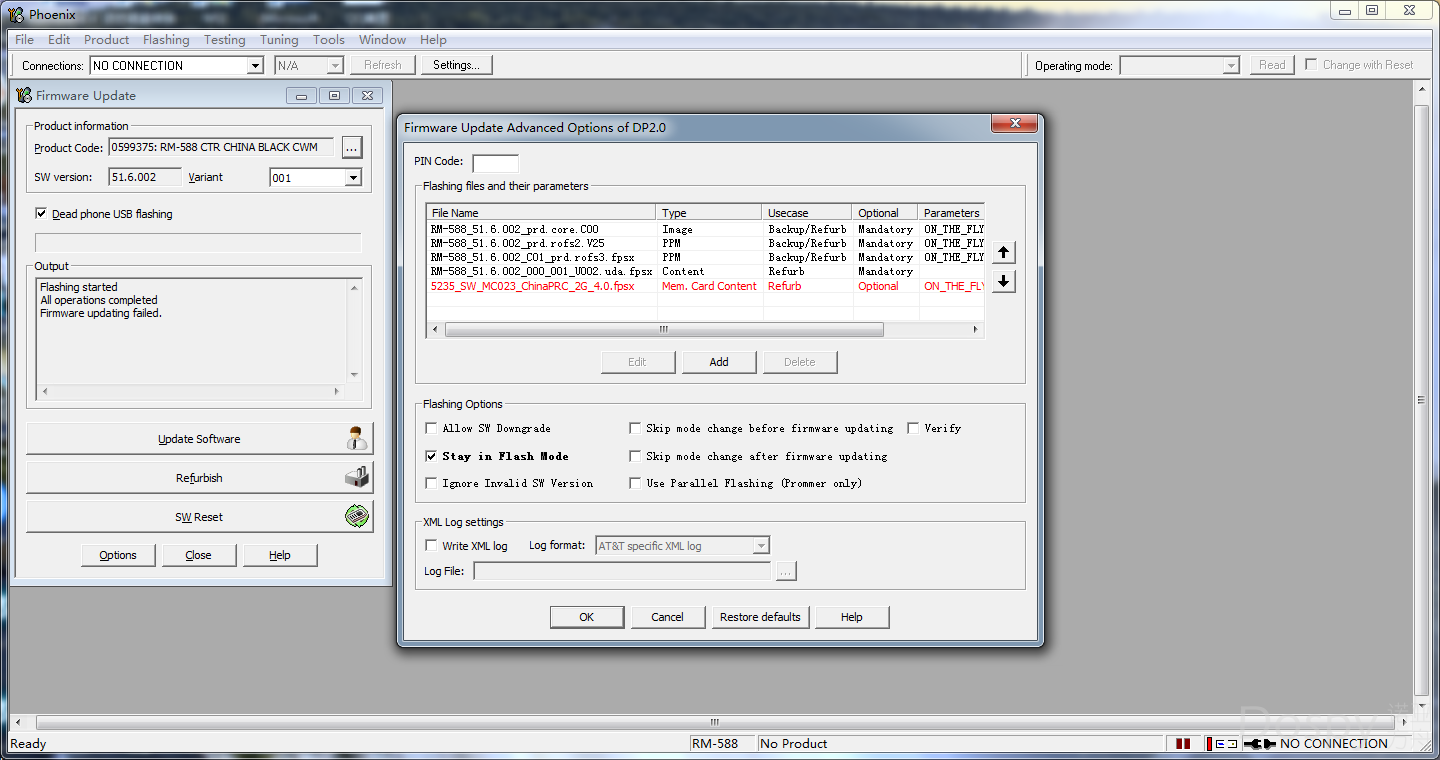Image resolution: width=1440 pixels, height=760 pixels.
Task: Open the Operating mode dropdown
Action: [1231, 65]
